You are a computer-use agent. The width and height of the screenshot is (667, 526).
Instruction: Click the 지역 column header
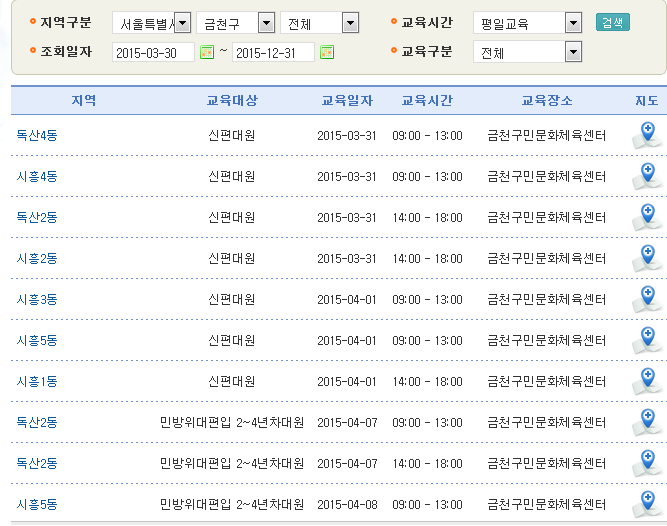[x=84, y=100]
